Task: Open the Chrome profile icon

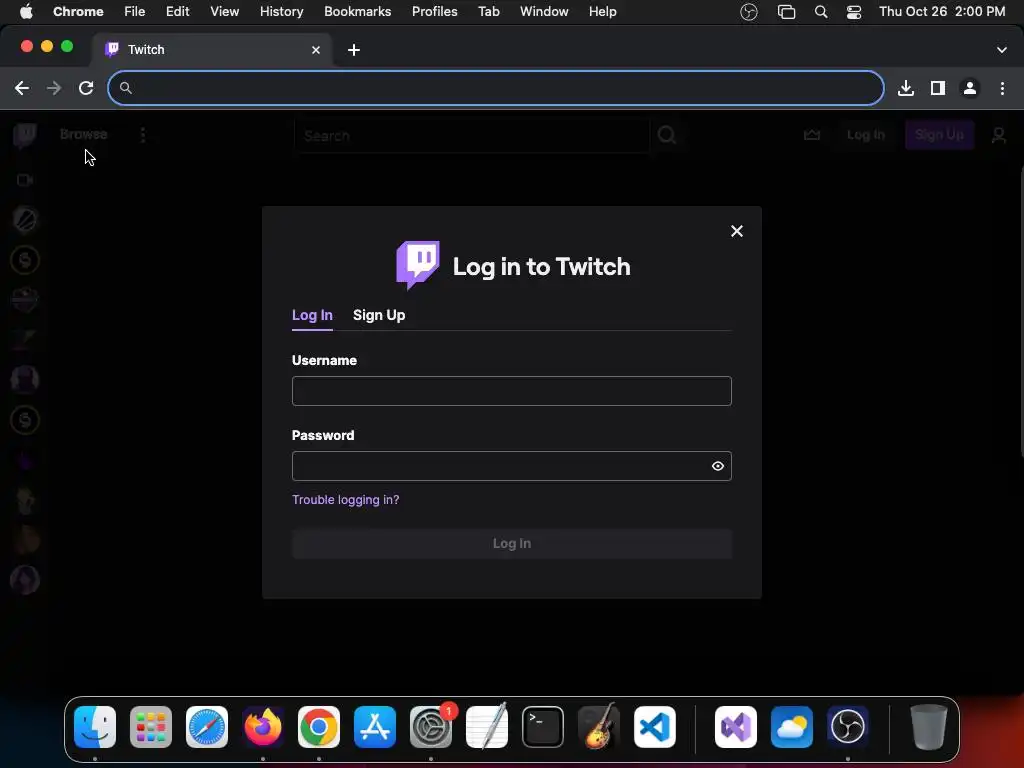Action: coord(970,88)
